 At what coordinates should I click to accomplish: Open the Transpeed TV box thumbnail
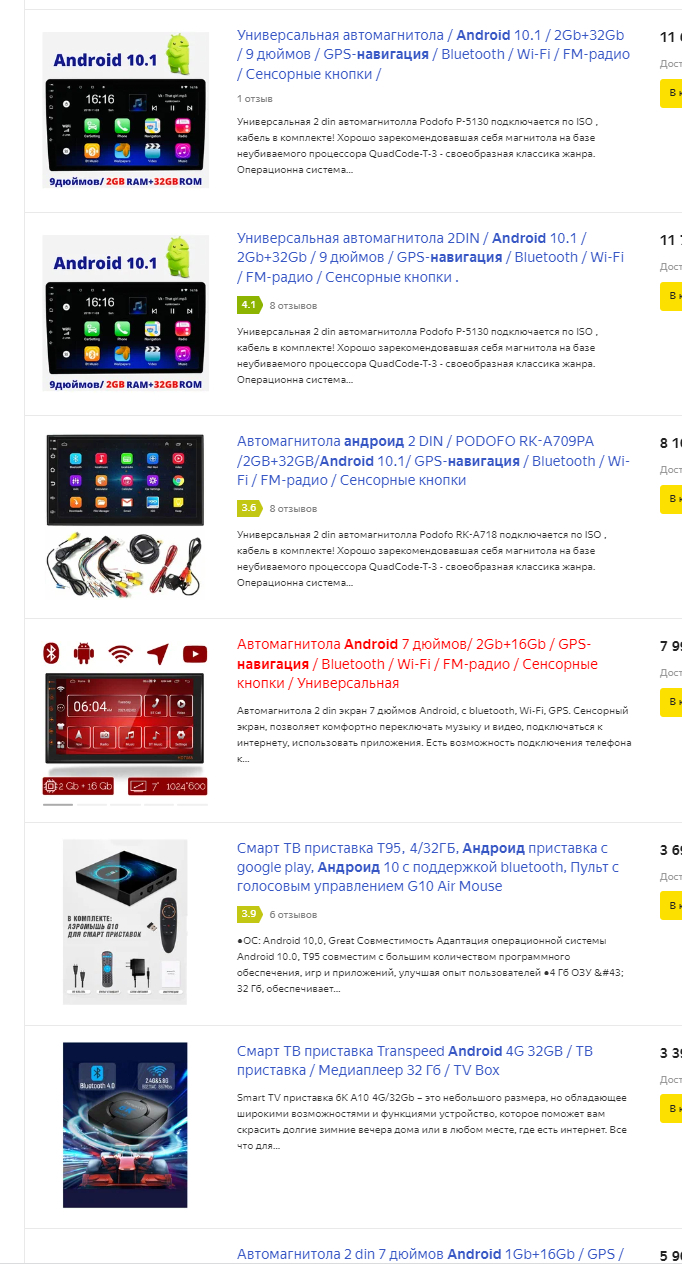click(126, 1125)
